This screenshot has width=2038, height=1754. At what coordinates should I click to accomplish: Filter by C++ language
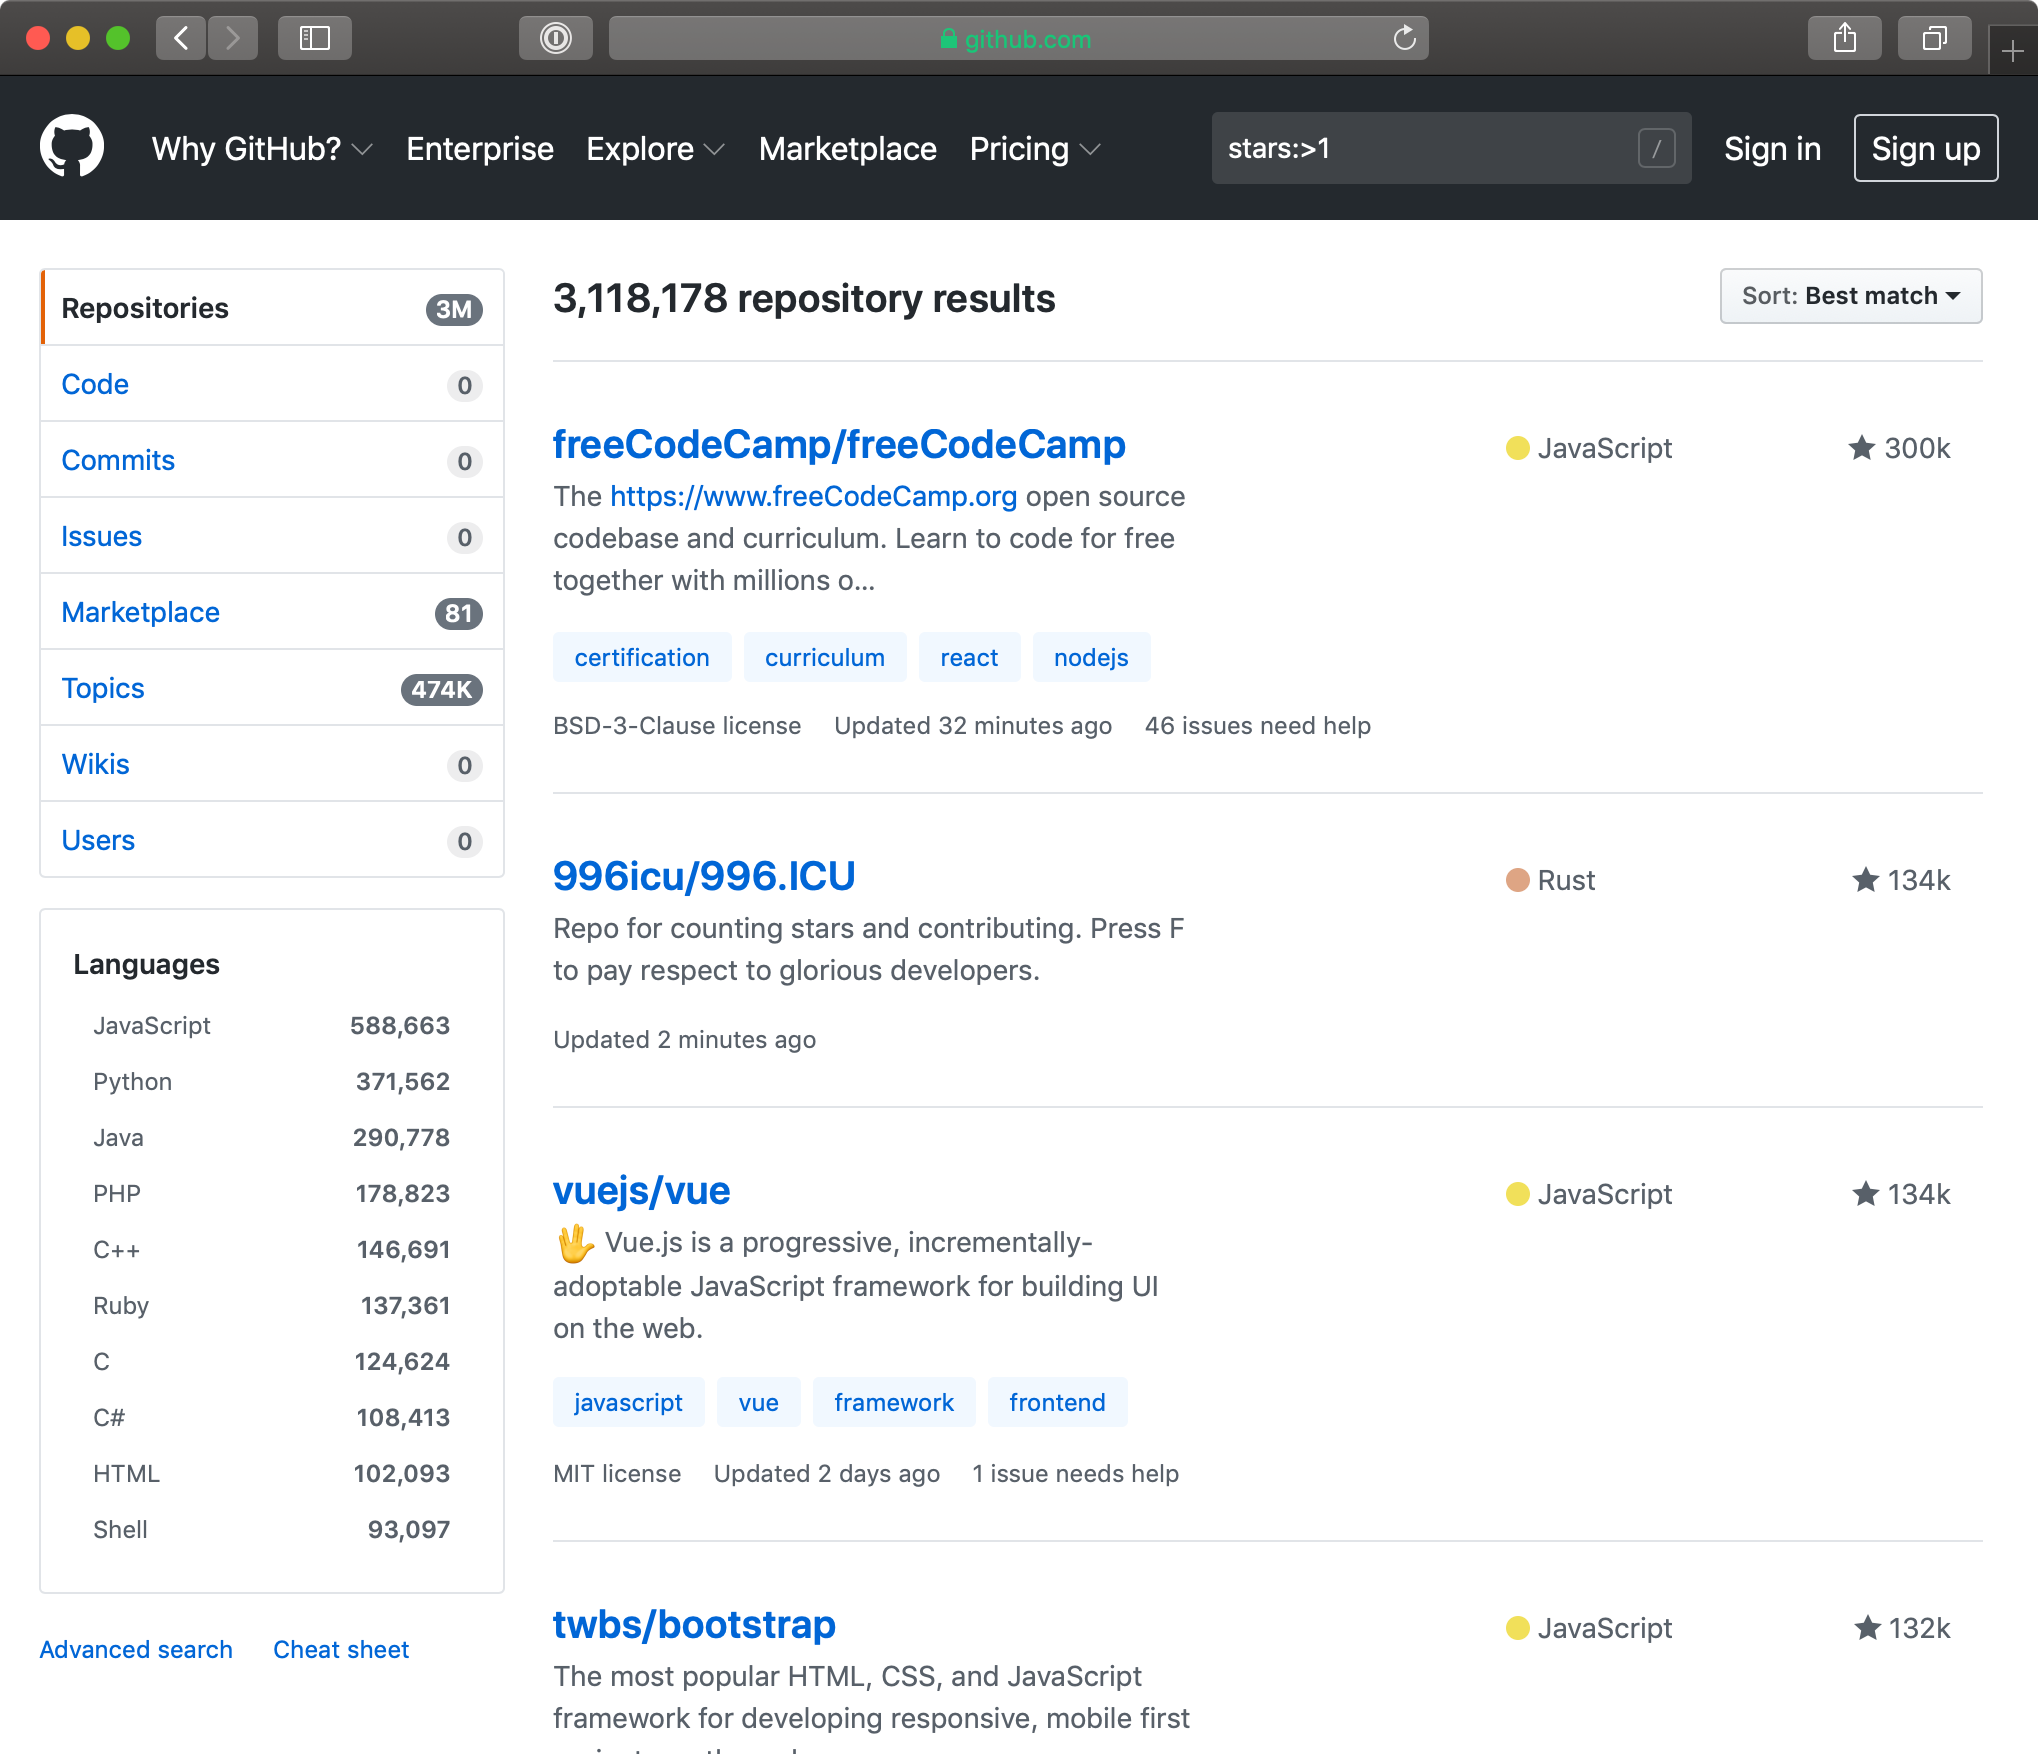(272, 1249)
